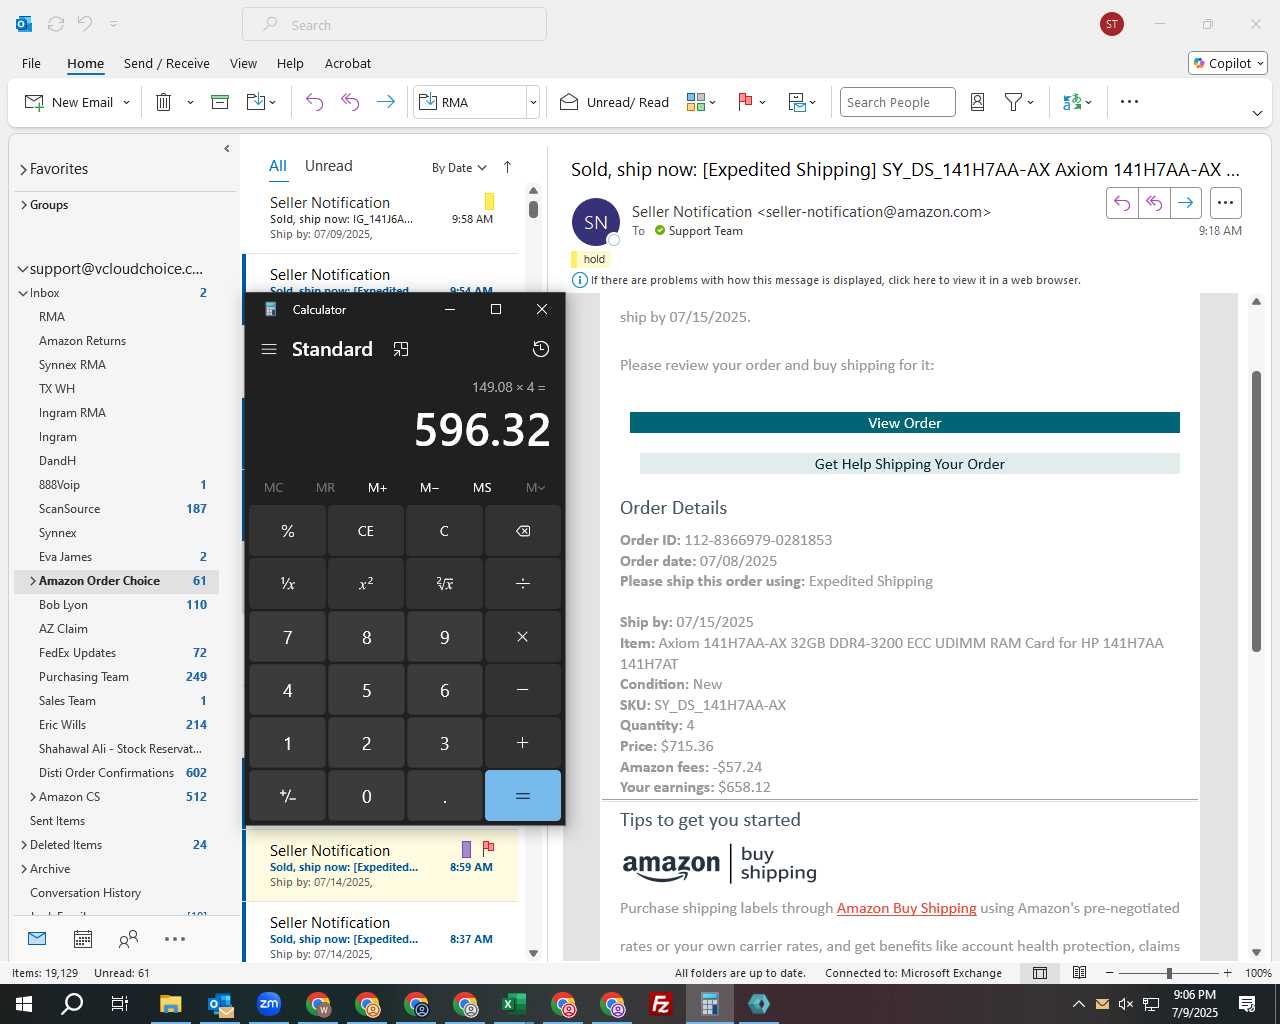Open Calculator hamburger navigation menu
The height and width of the screenshot is (1024, 1280).
pos(269,349)
